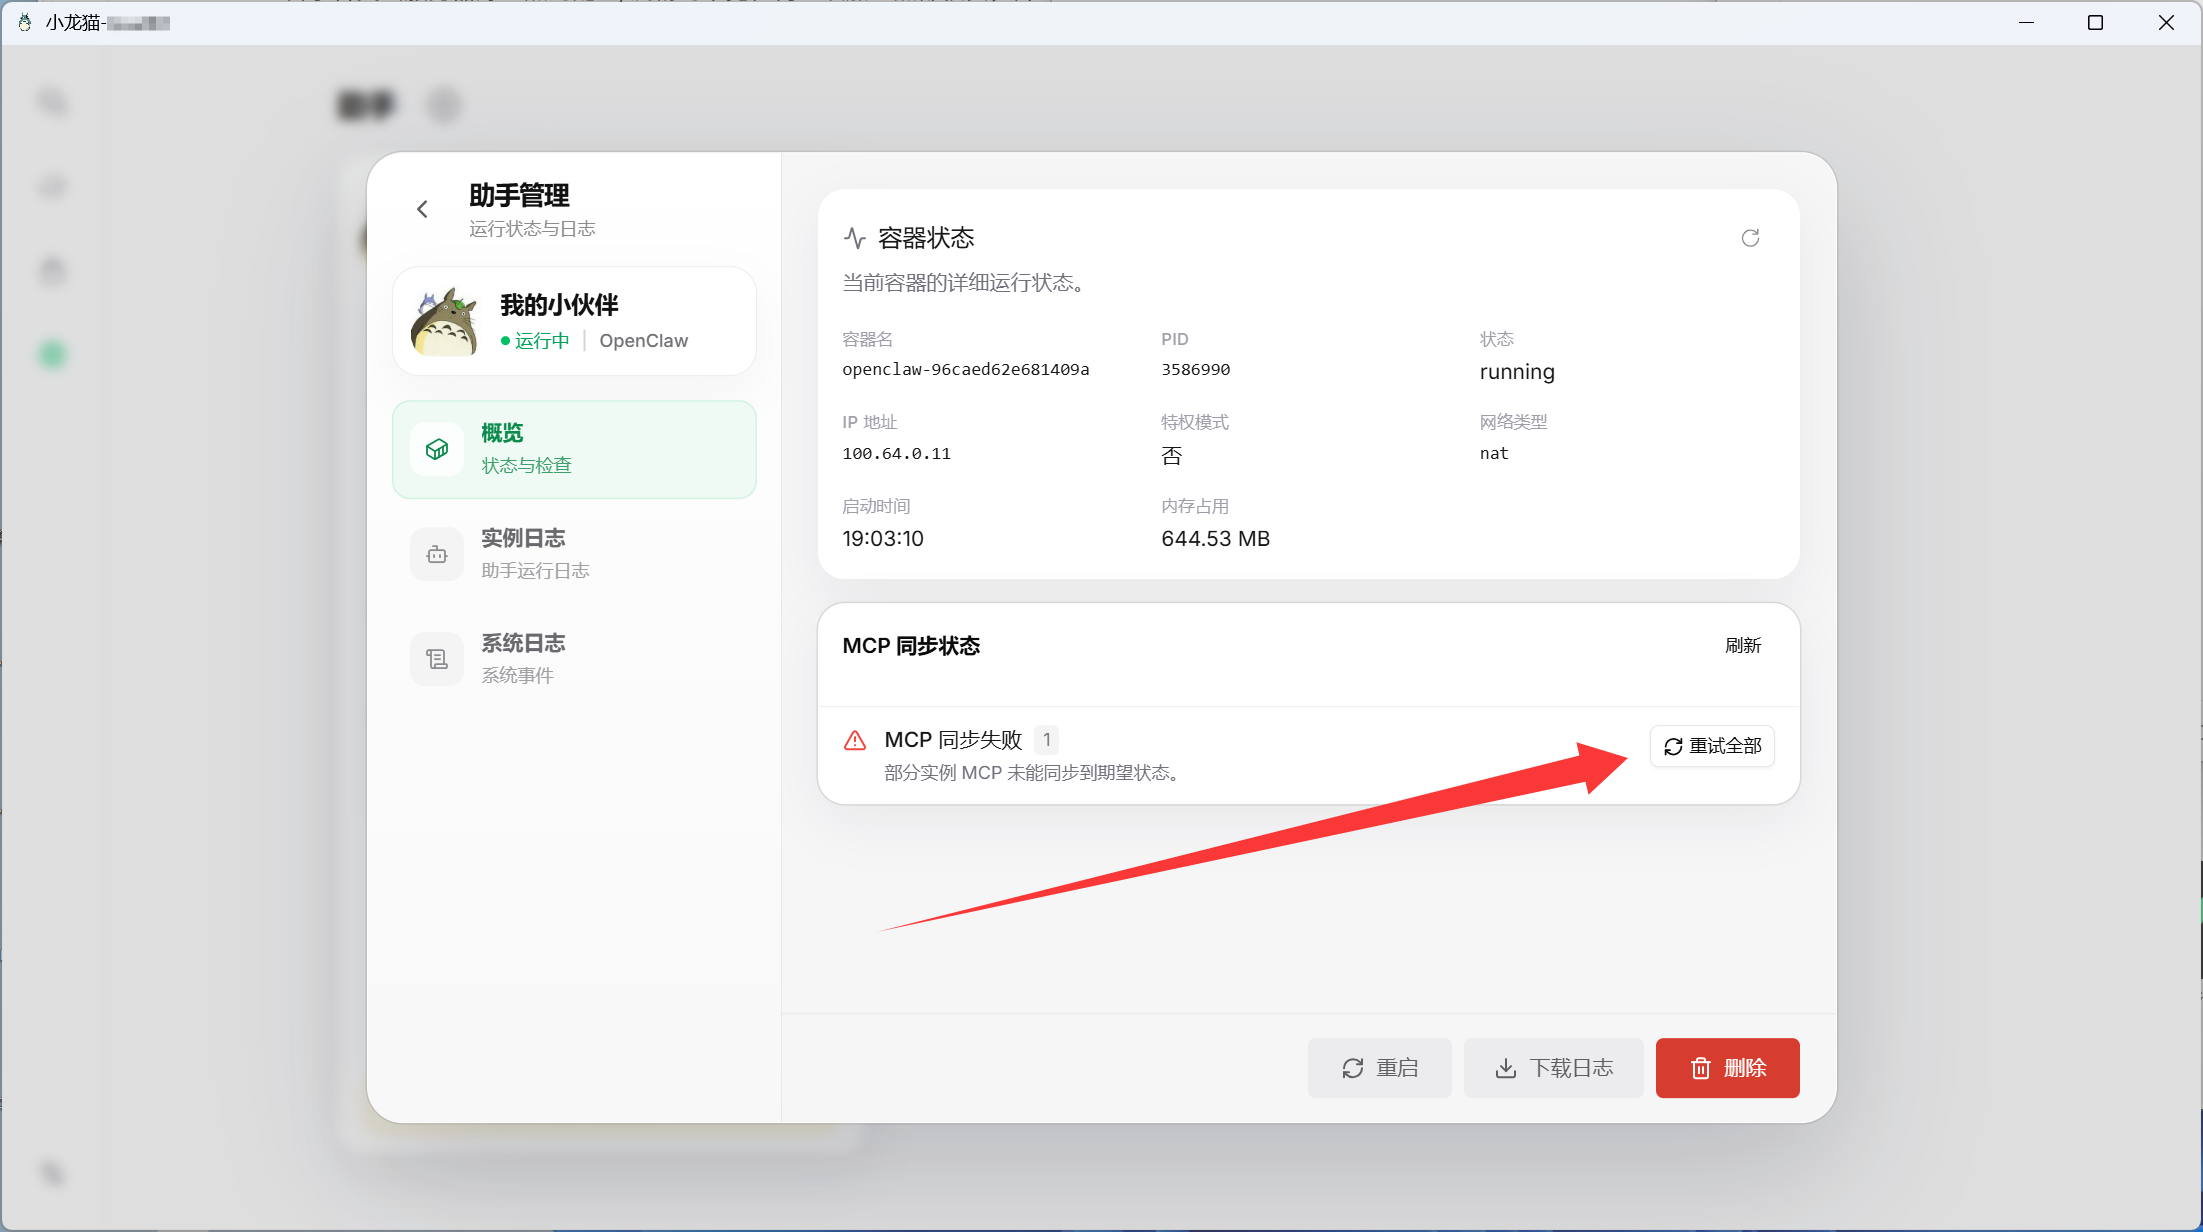Viewport: 2203px width, 1232px height.
Task: Click the 系统日志 scroll icon
Action: 437,659
